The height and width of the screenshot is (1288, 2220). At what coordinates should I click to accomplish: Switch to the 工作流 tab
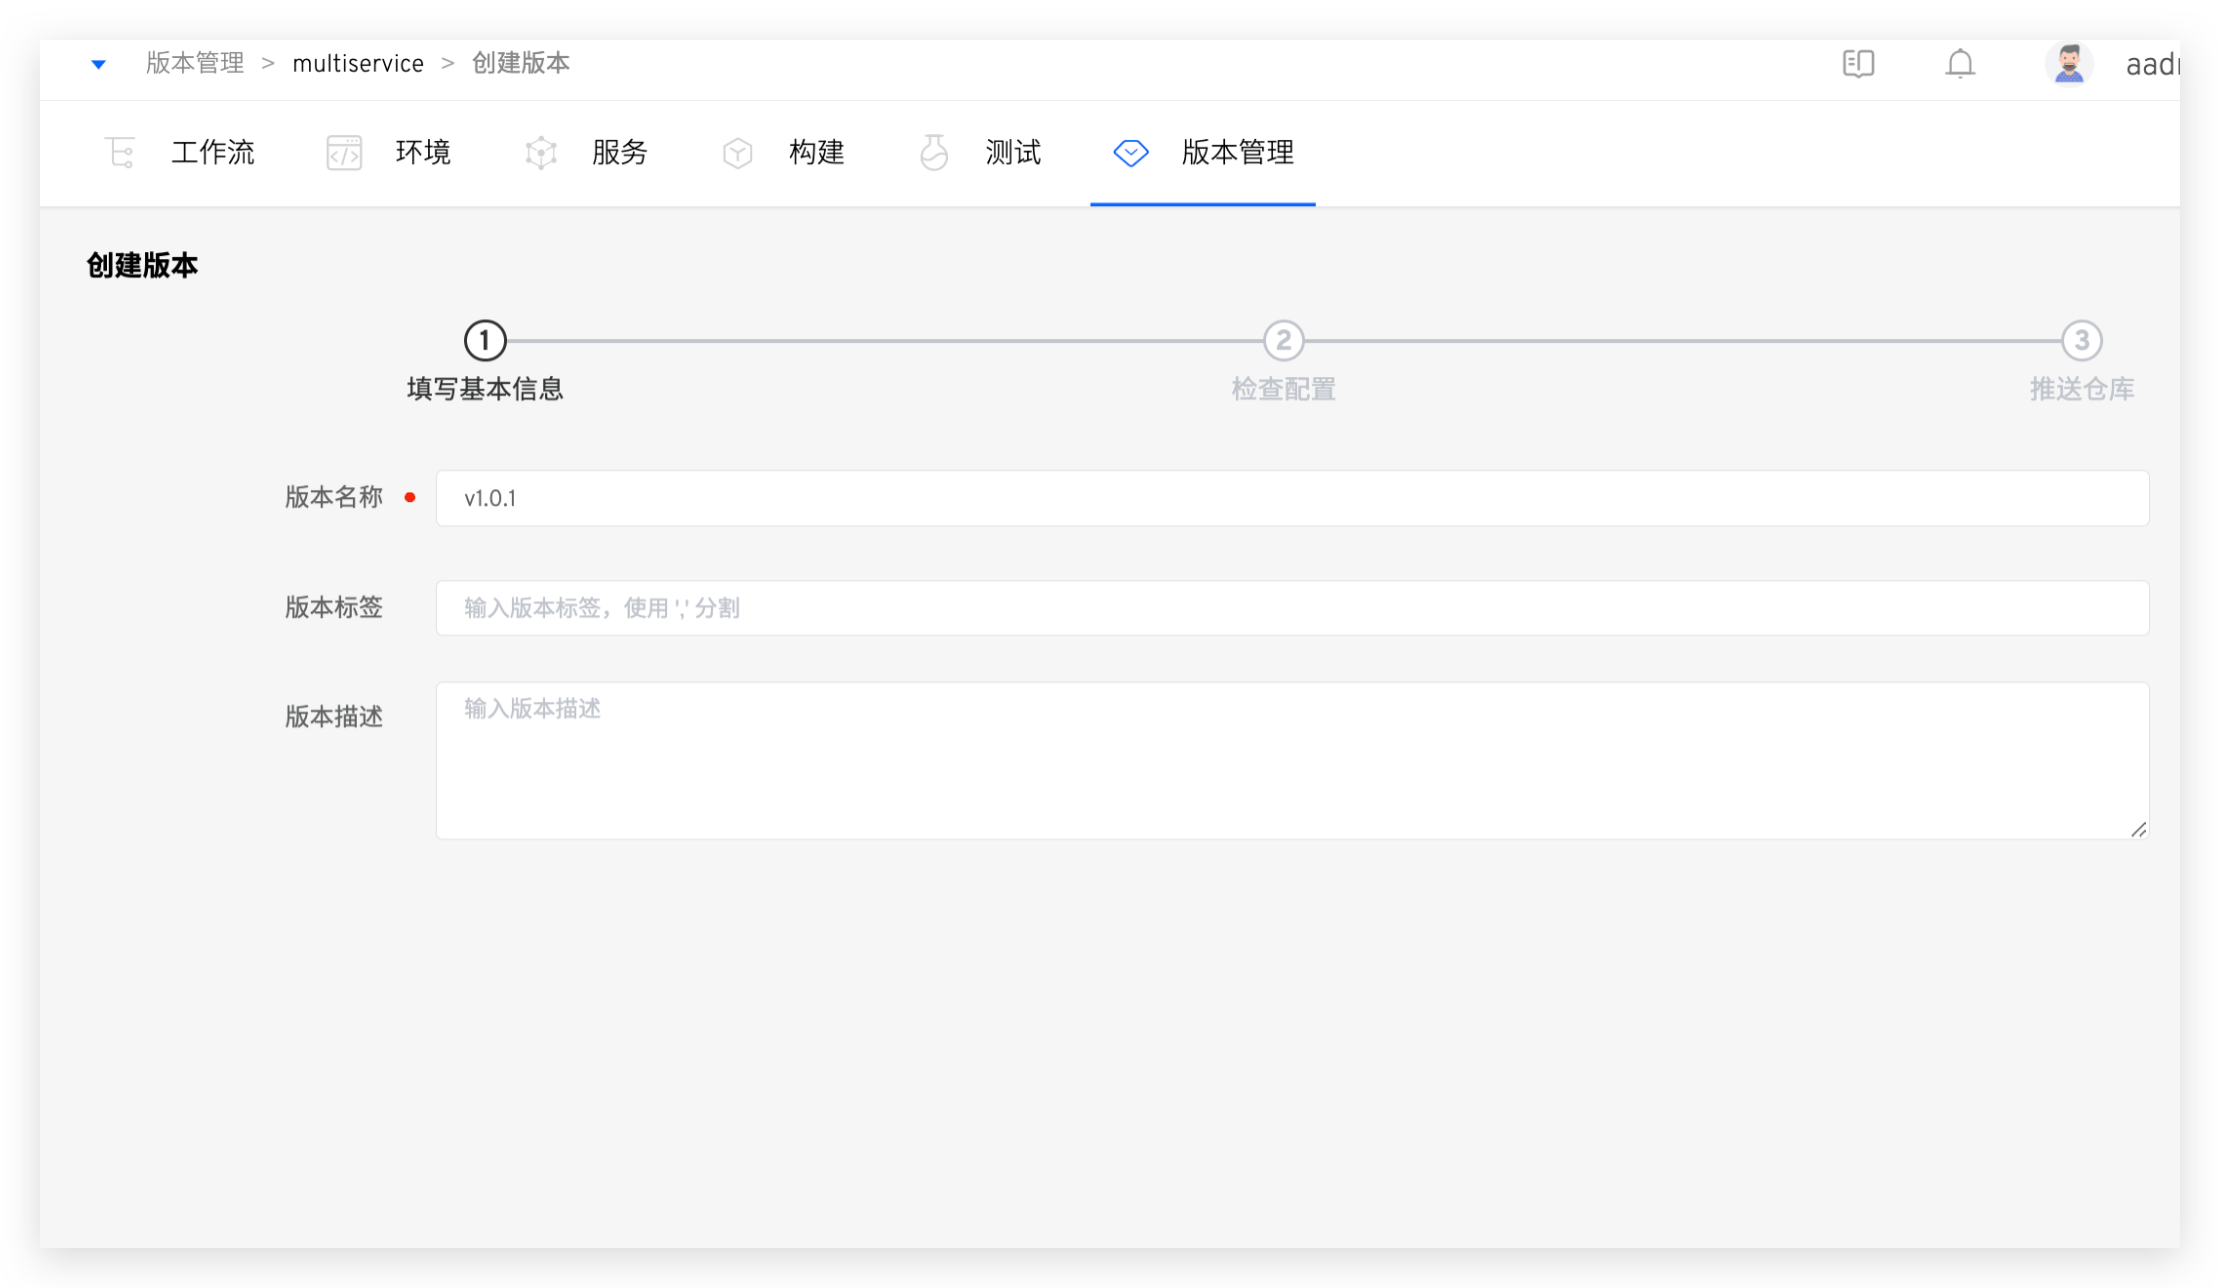coord(212,153)
